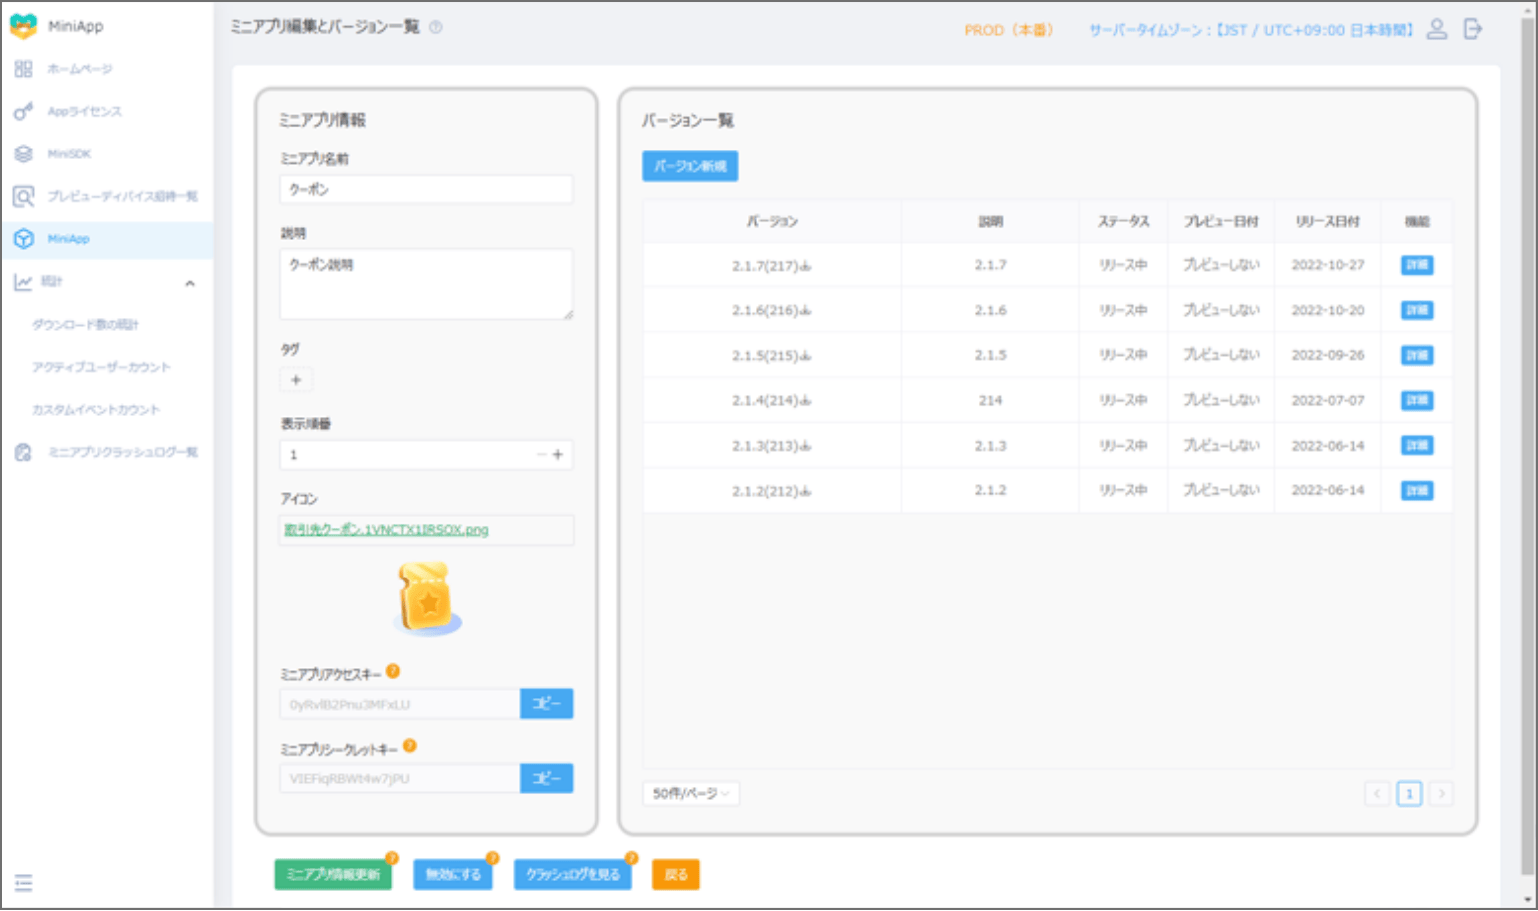Click the バージョン新規 button
1538x911 pixels.
point(690,166)
